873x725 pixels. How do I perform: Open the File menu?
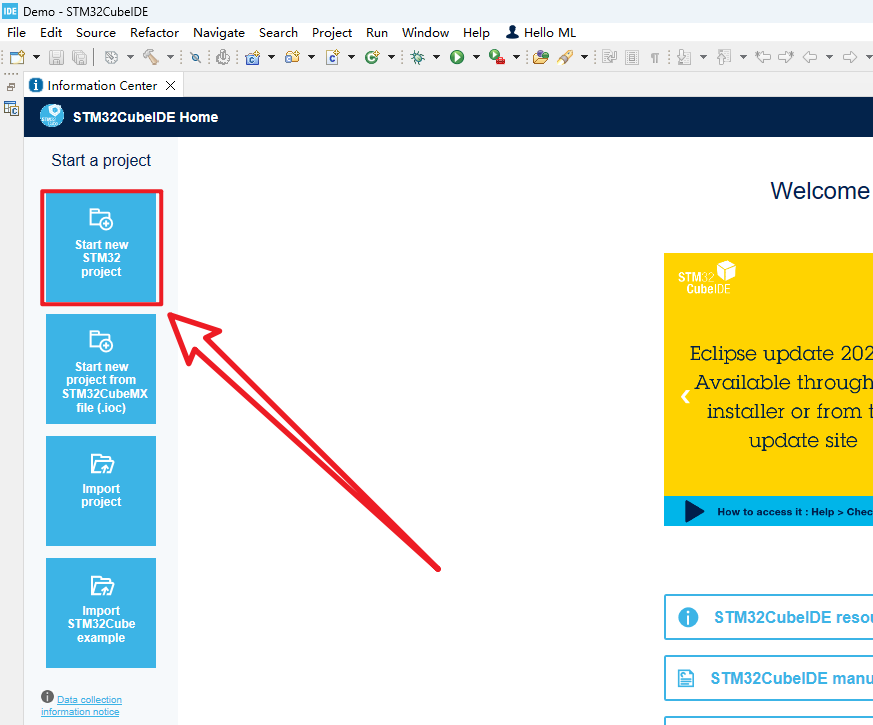coord(16,33)
